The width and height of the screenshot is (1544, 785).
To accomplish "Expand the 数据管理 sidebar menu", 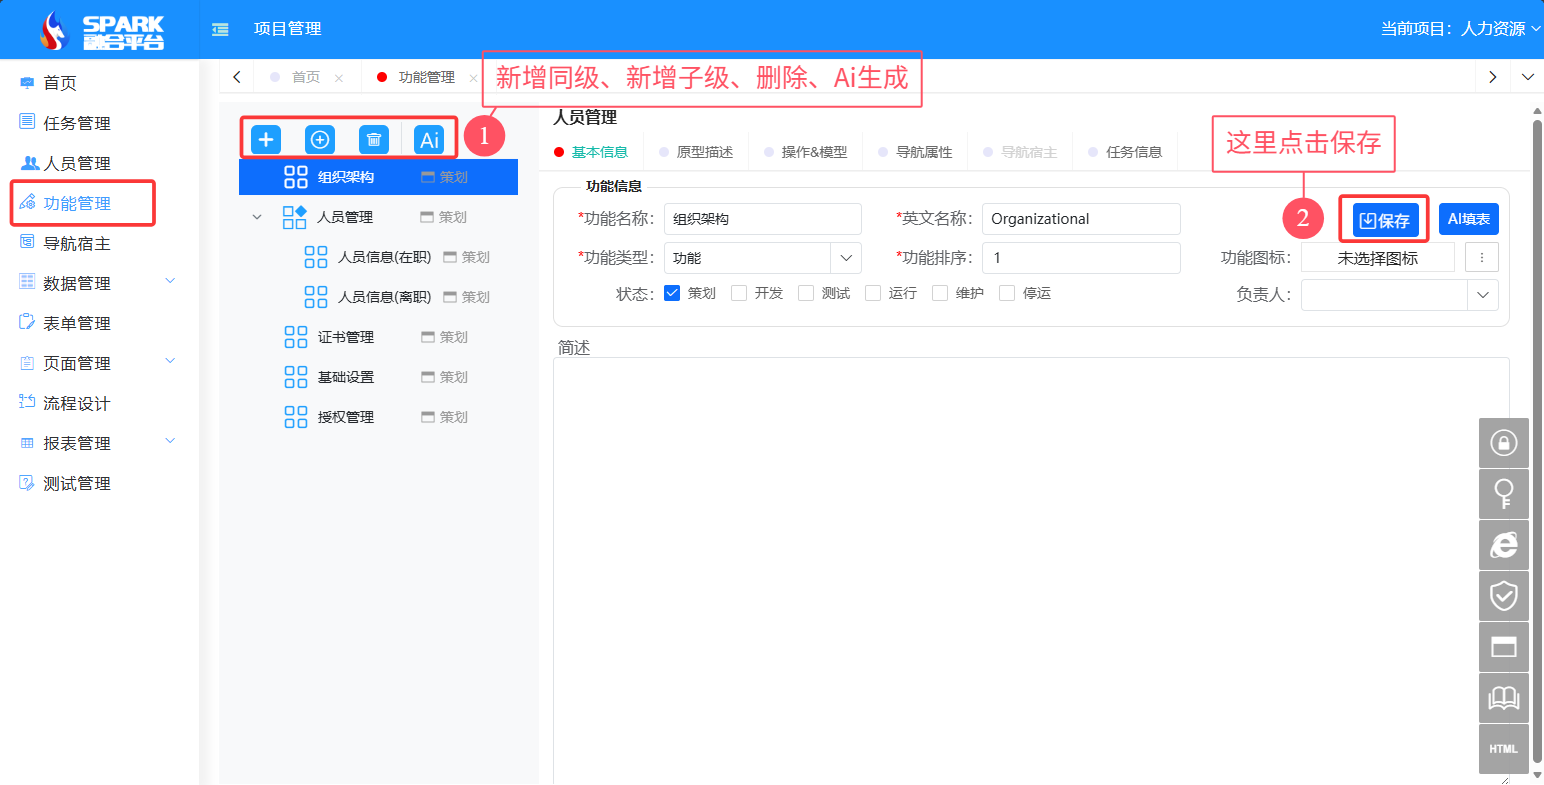I will (170, 281).
